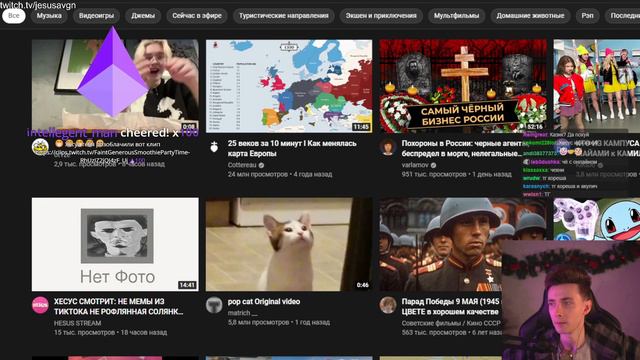Click the streamer webcam overlay

571,300
